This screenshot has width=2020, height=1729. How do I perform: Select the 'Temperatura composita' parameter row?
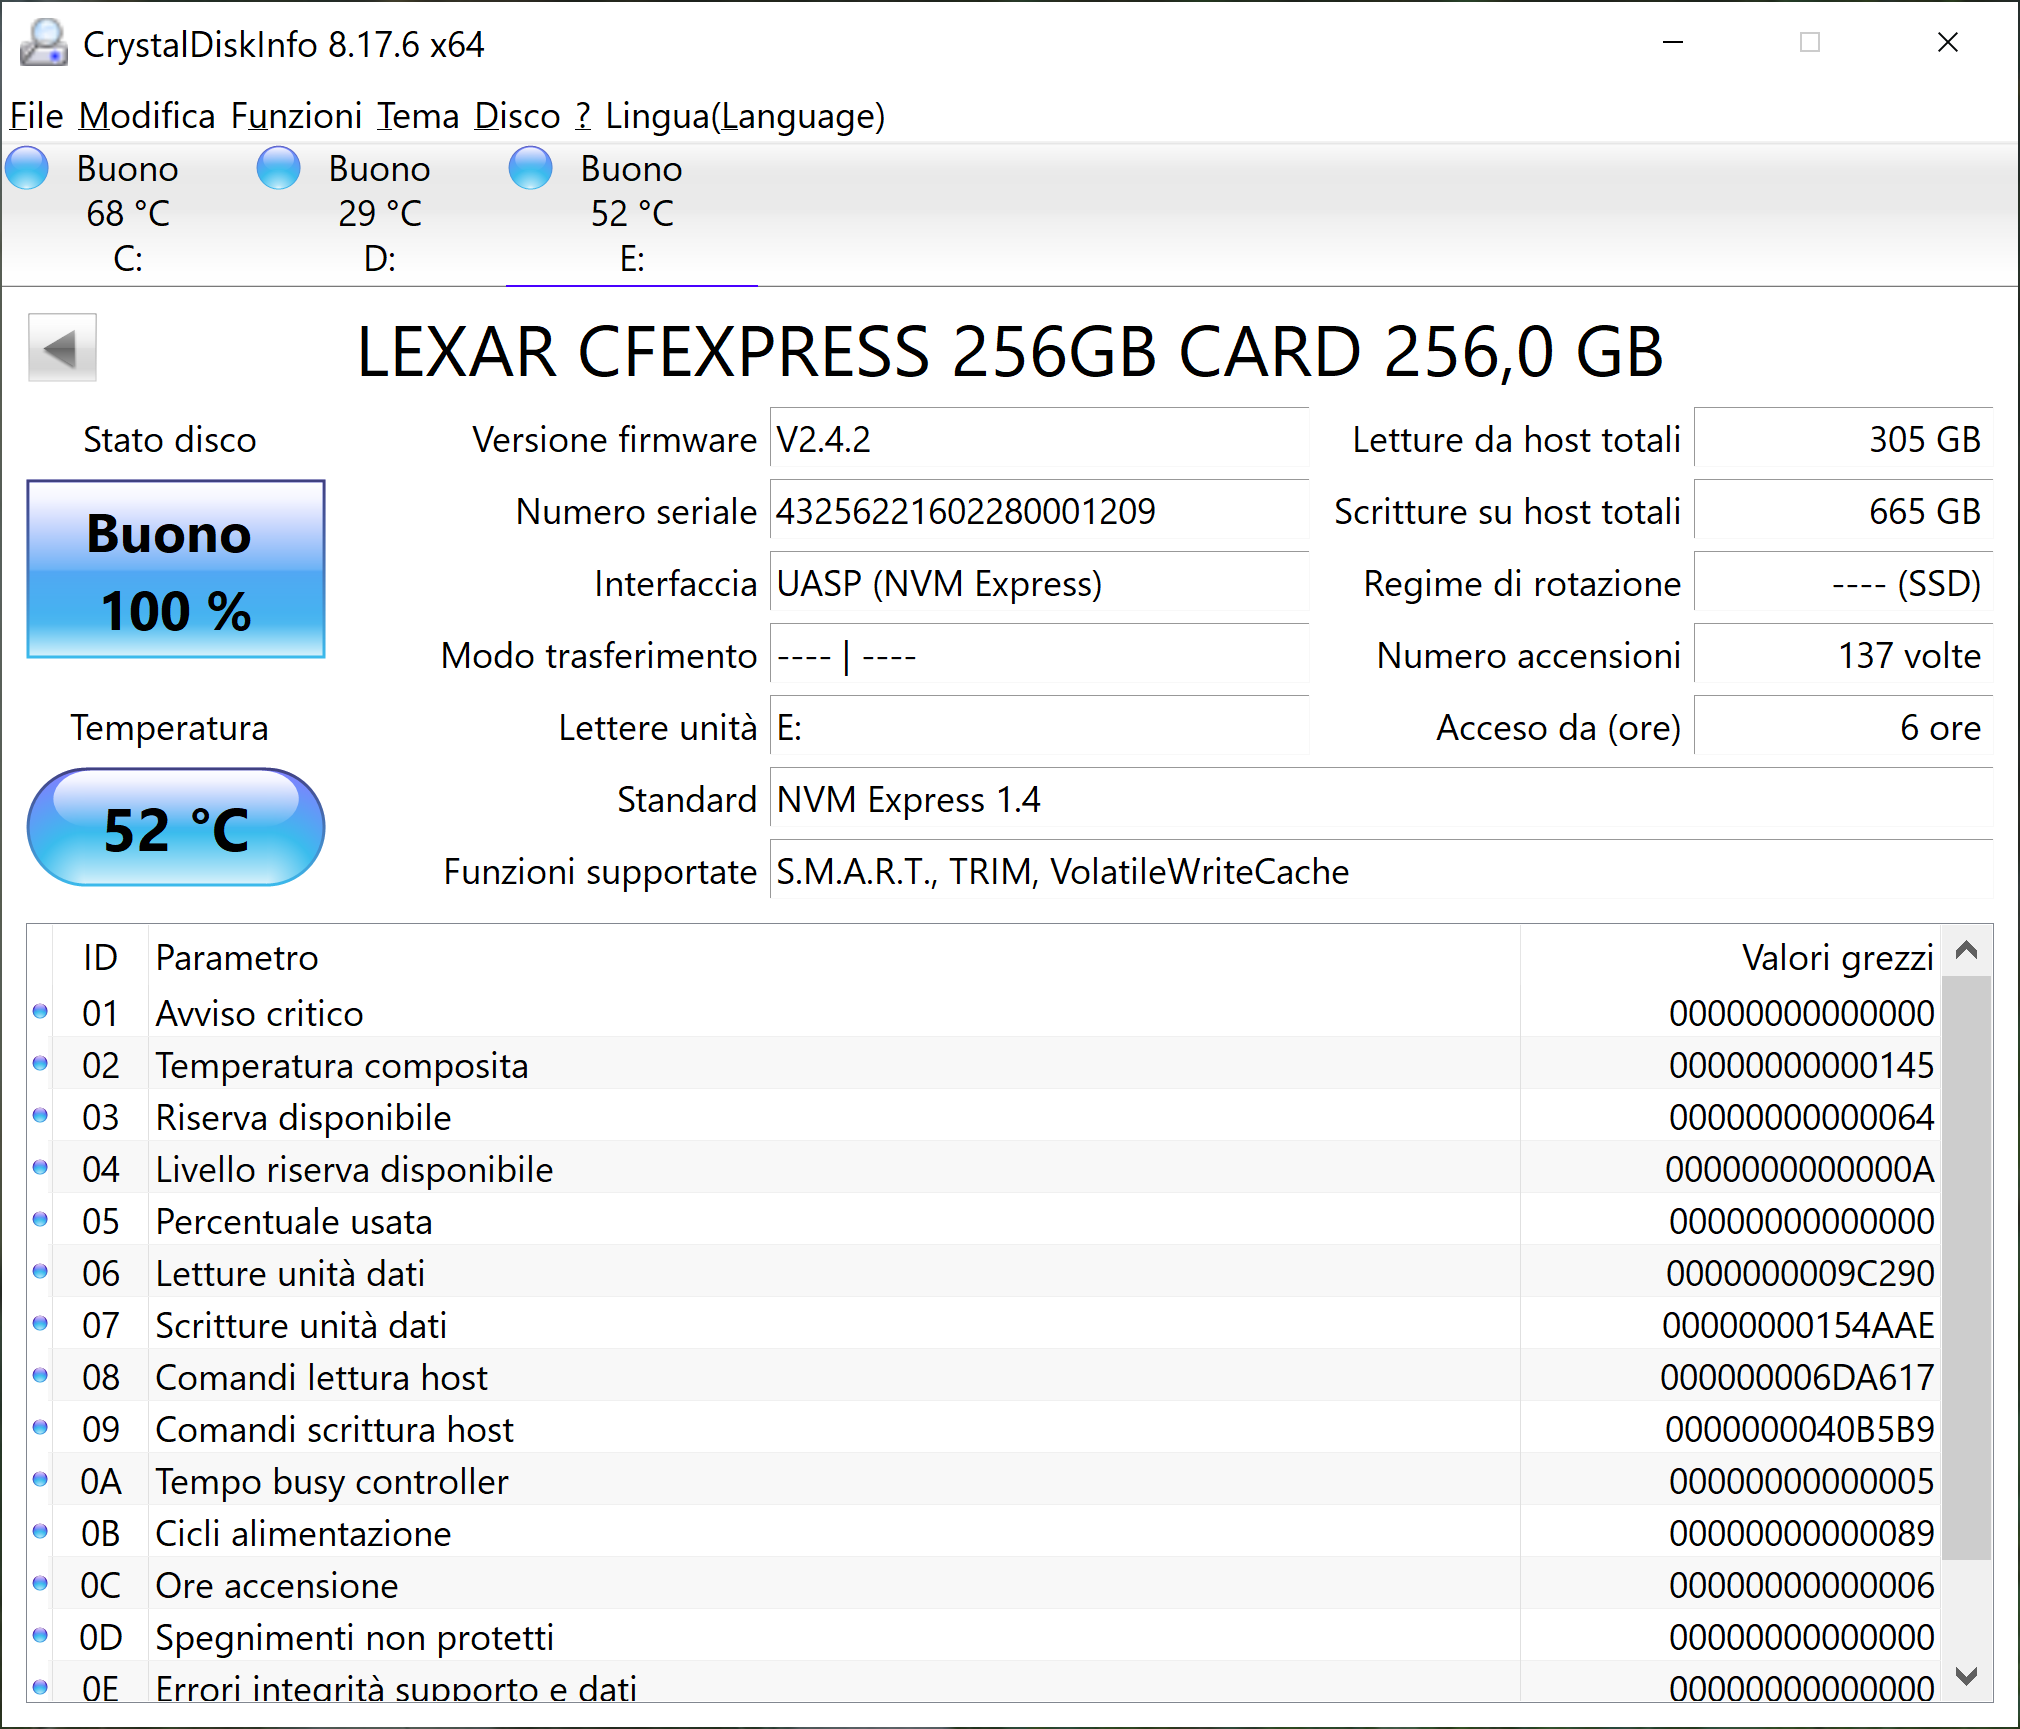pyautogui.click(x=984, y=1064)
